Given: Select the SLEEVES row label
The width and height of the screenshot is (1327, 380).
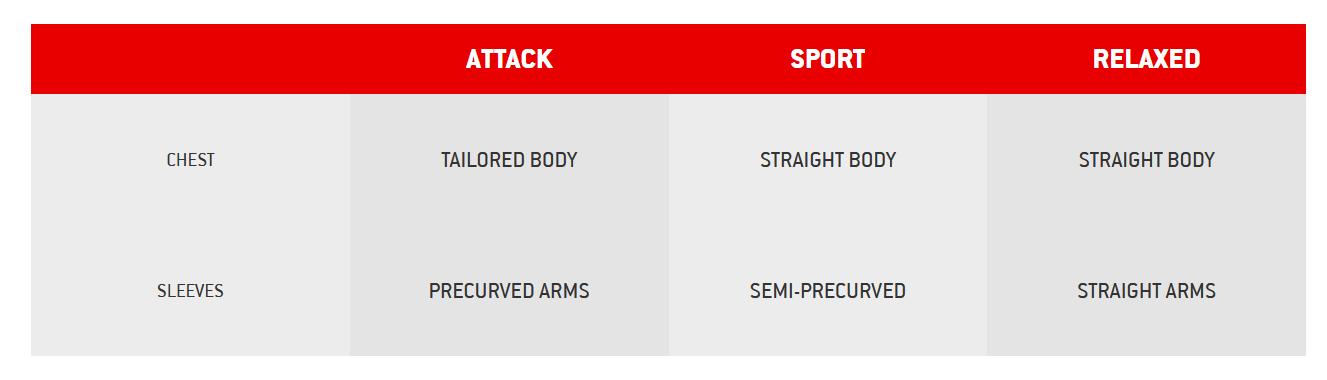Looking at the screenshot, I should coord(190,291).
